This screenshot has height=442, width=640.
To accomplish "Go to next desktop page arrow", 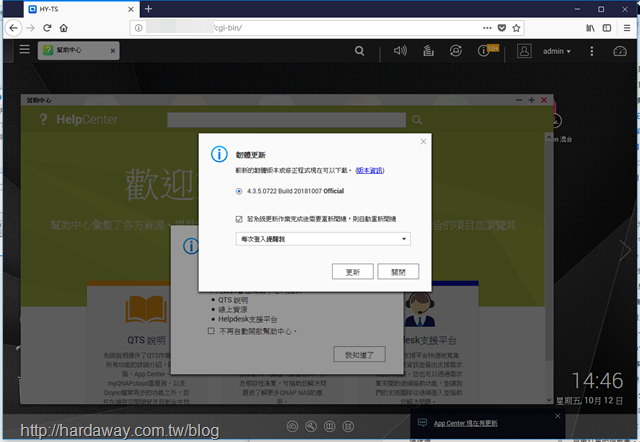I will (x=624, y=250).
